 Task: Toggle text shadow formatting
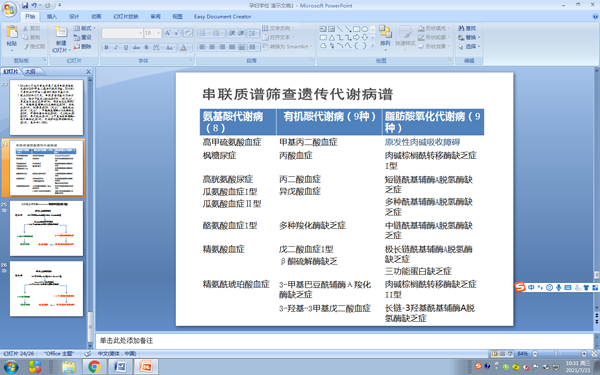point(146,47)
